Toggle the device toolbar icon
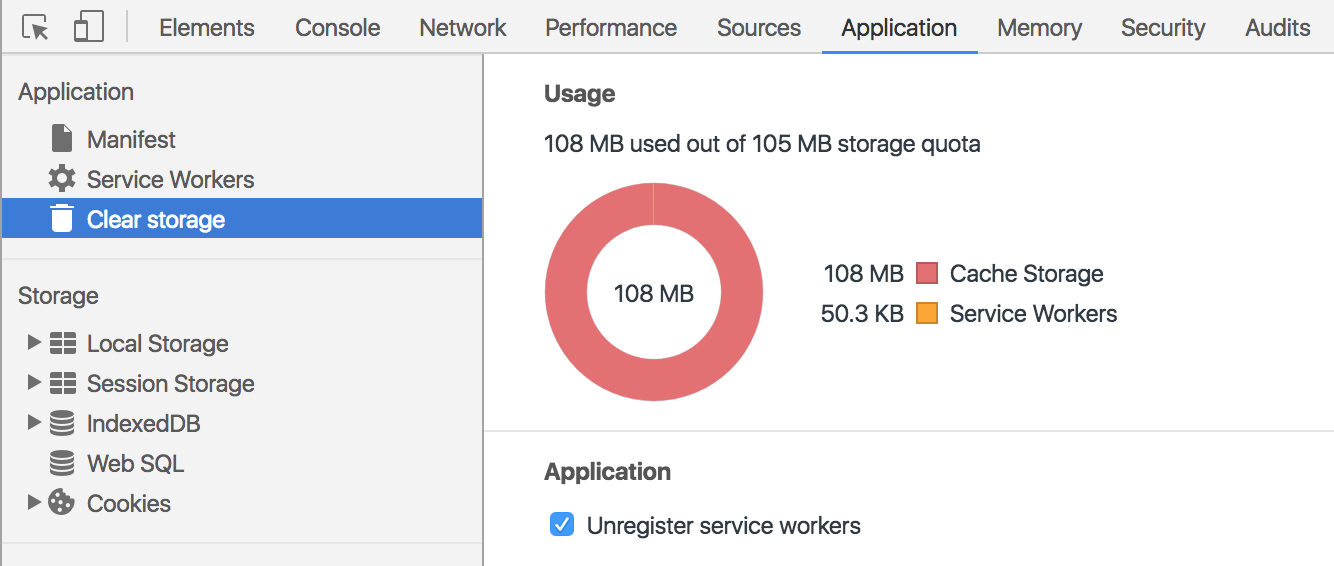This screenshot has height=566, width=1334. [88, 27]
